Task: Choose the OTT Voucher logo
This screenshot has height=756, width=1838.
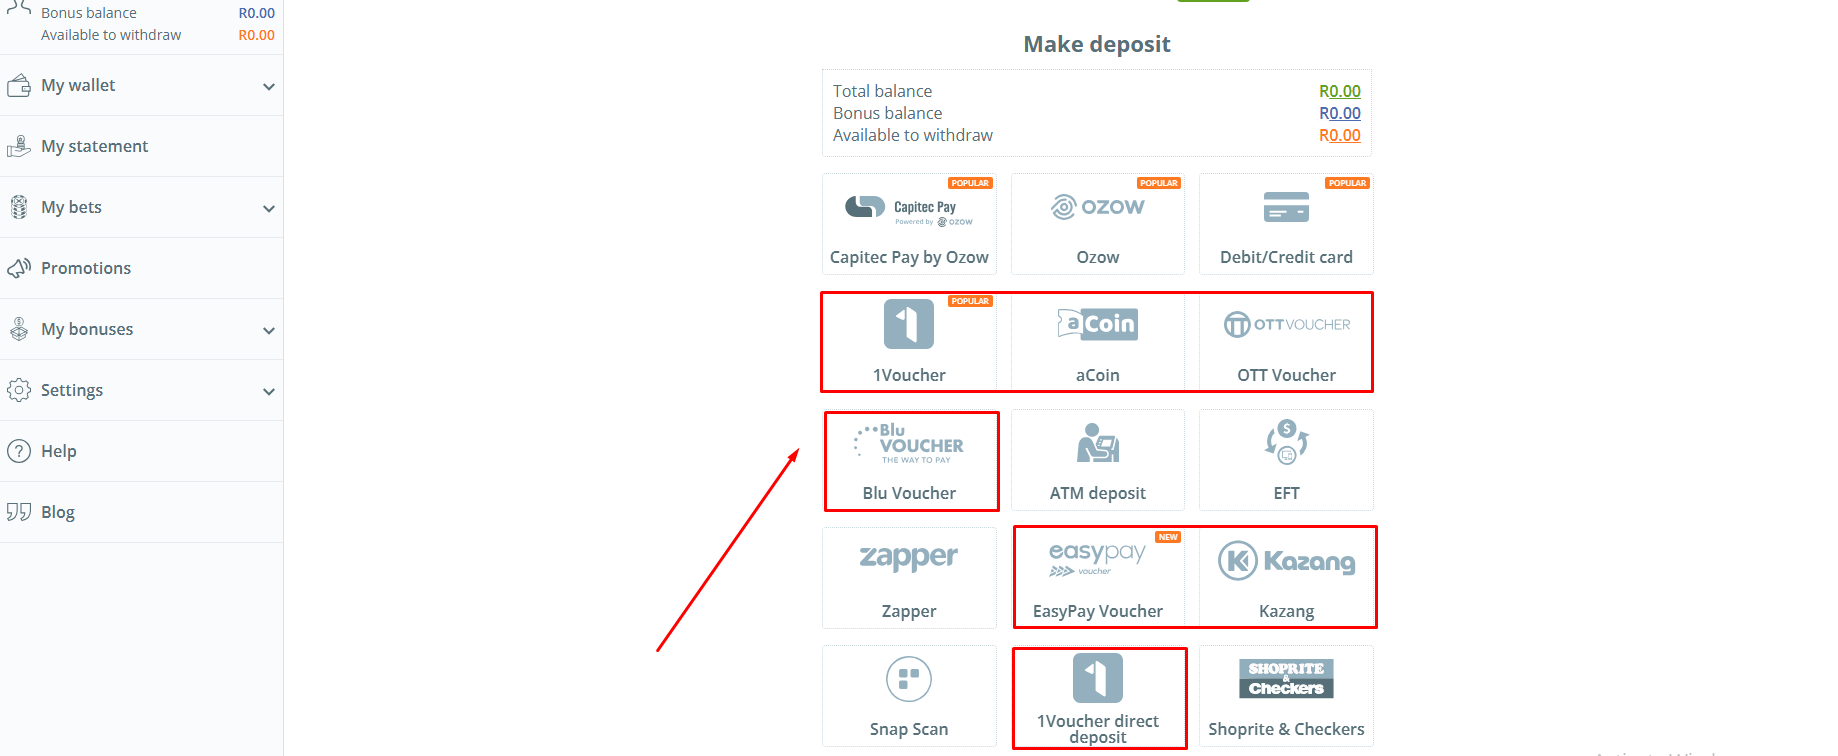Action: (x=1286, y=325)
